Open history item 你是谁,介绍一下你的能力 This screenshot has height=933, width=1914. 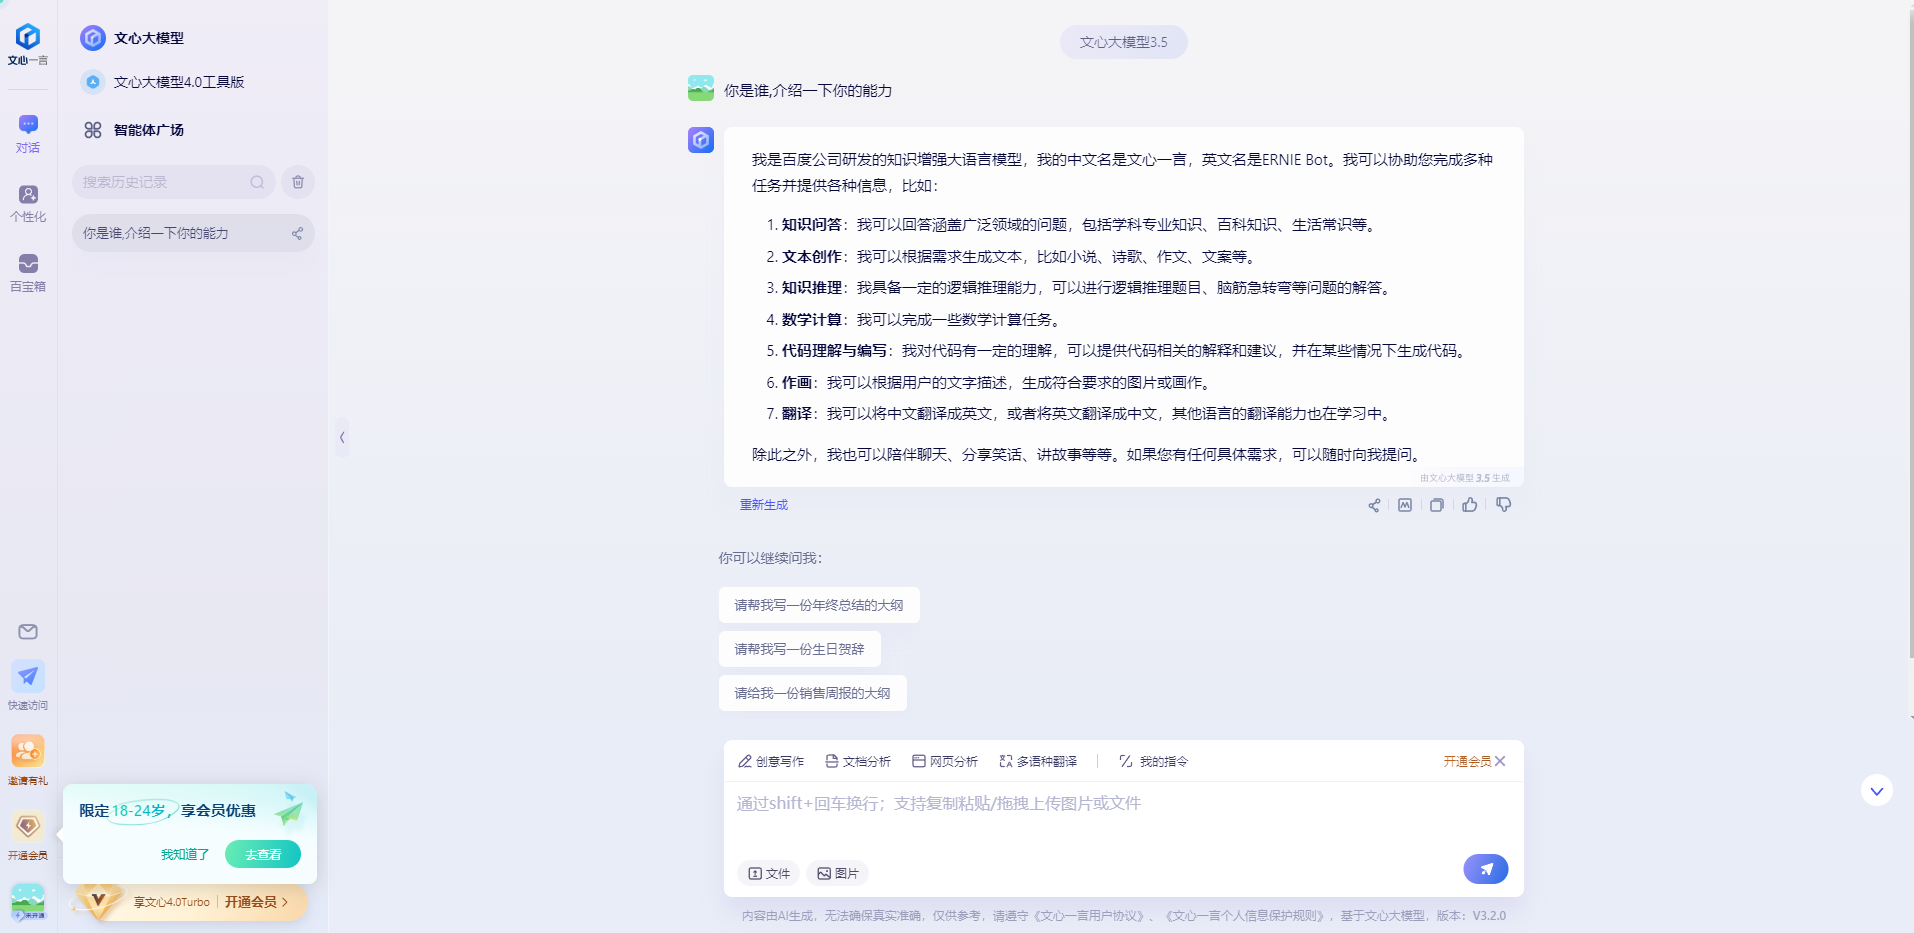(x=193, y=233)
